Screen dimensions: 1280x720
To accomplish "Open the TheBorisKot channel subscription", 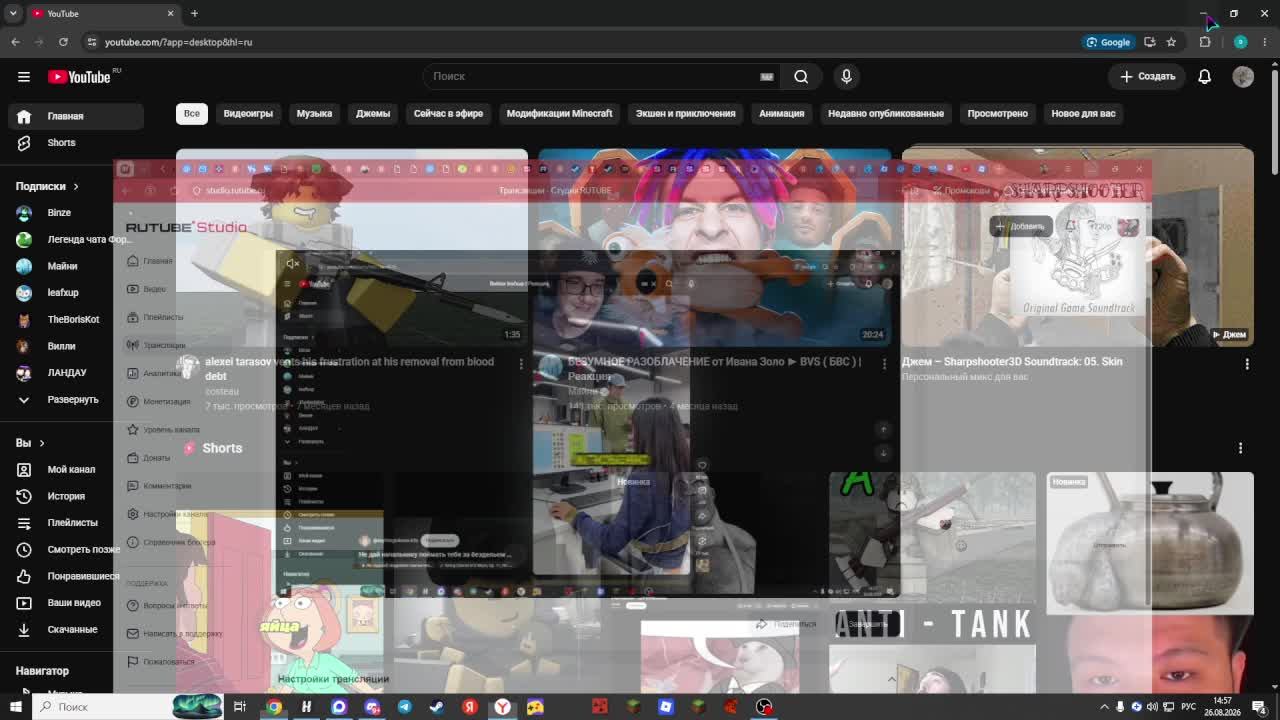I will pyautogui.click(x=78, y=319).
